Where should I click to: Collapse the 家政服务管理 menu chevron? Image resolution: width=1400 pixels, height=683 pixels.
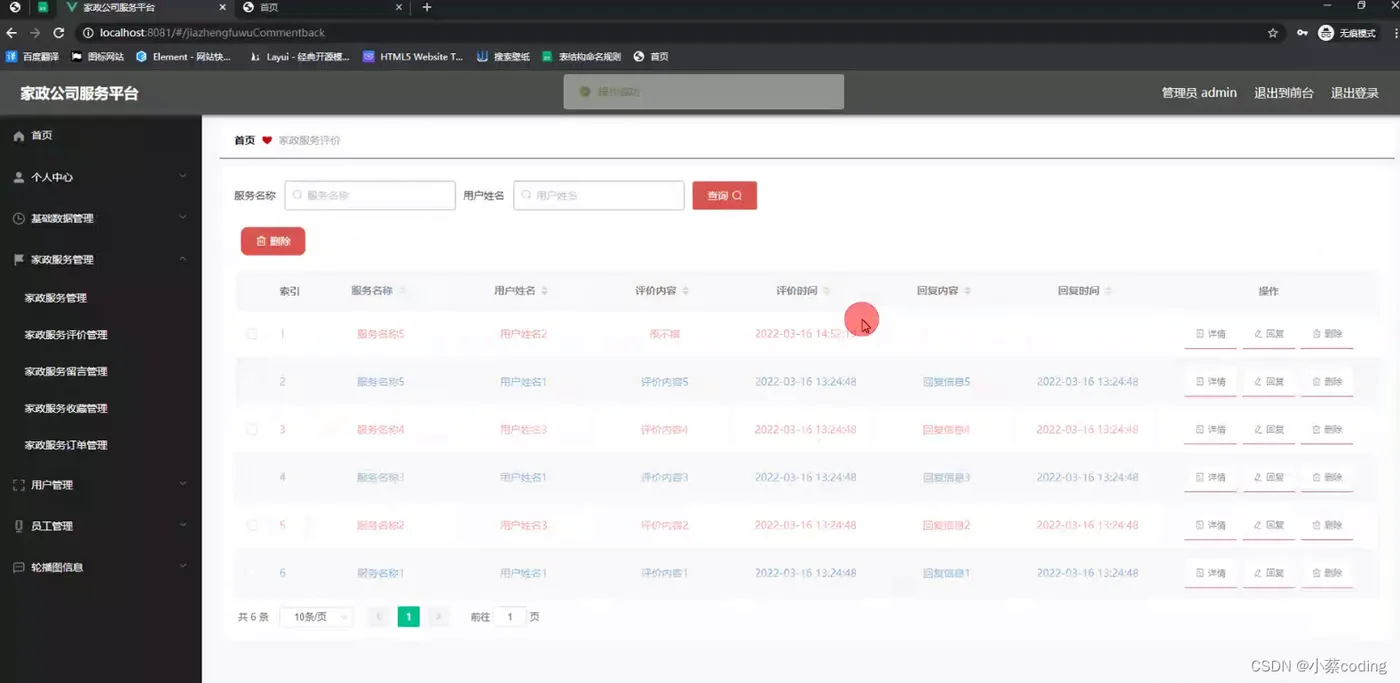point(183,259)
